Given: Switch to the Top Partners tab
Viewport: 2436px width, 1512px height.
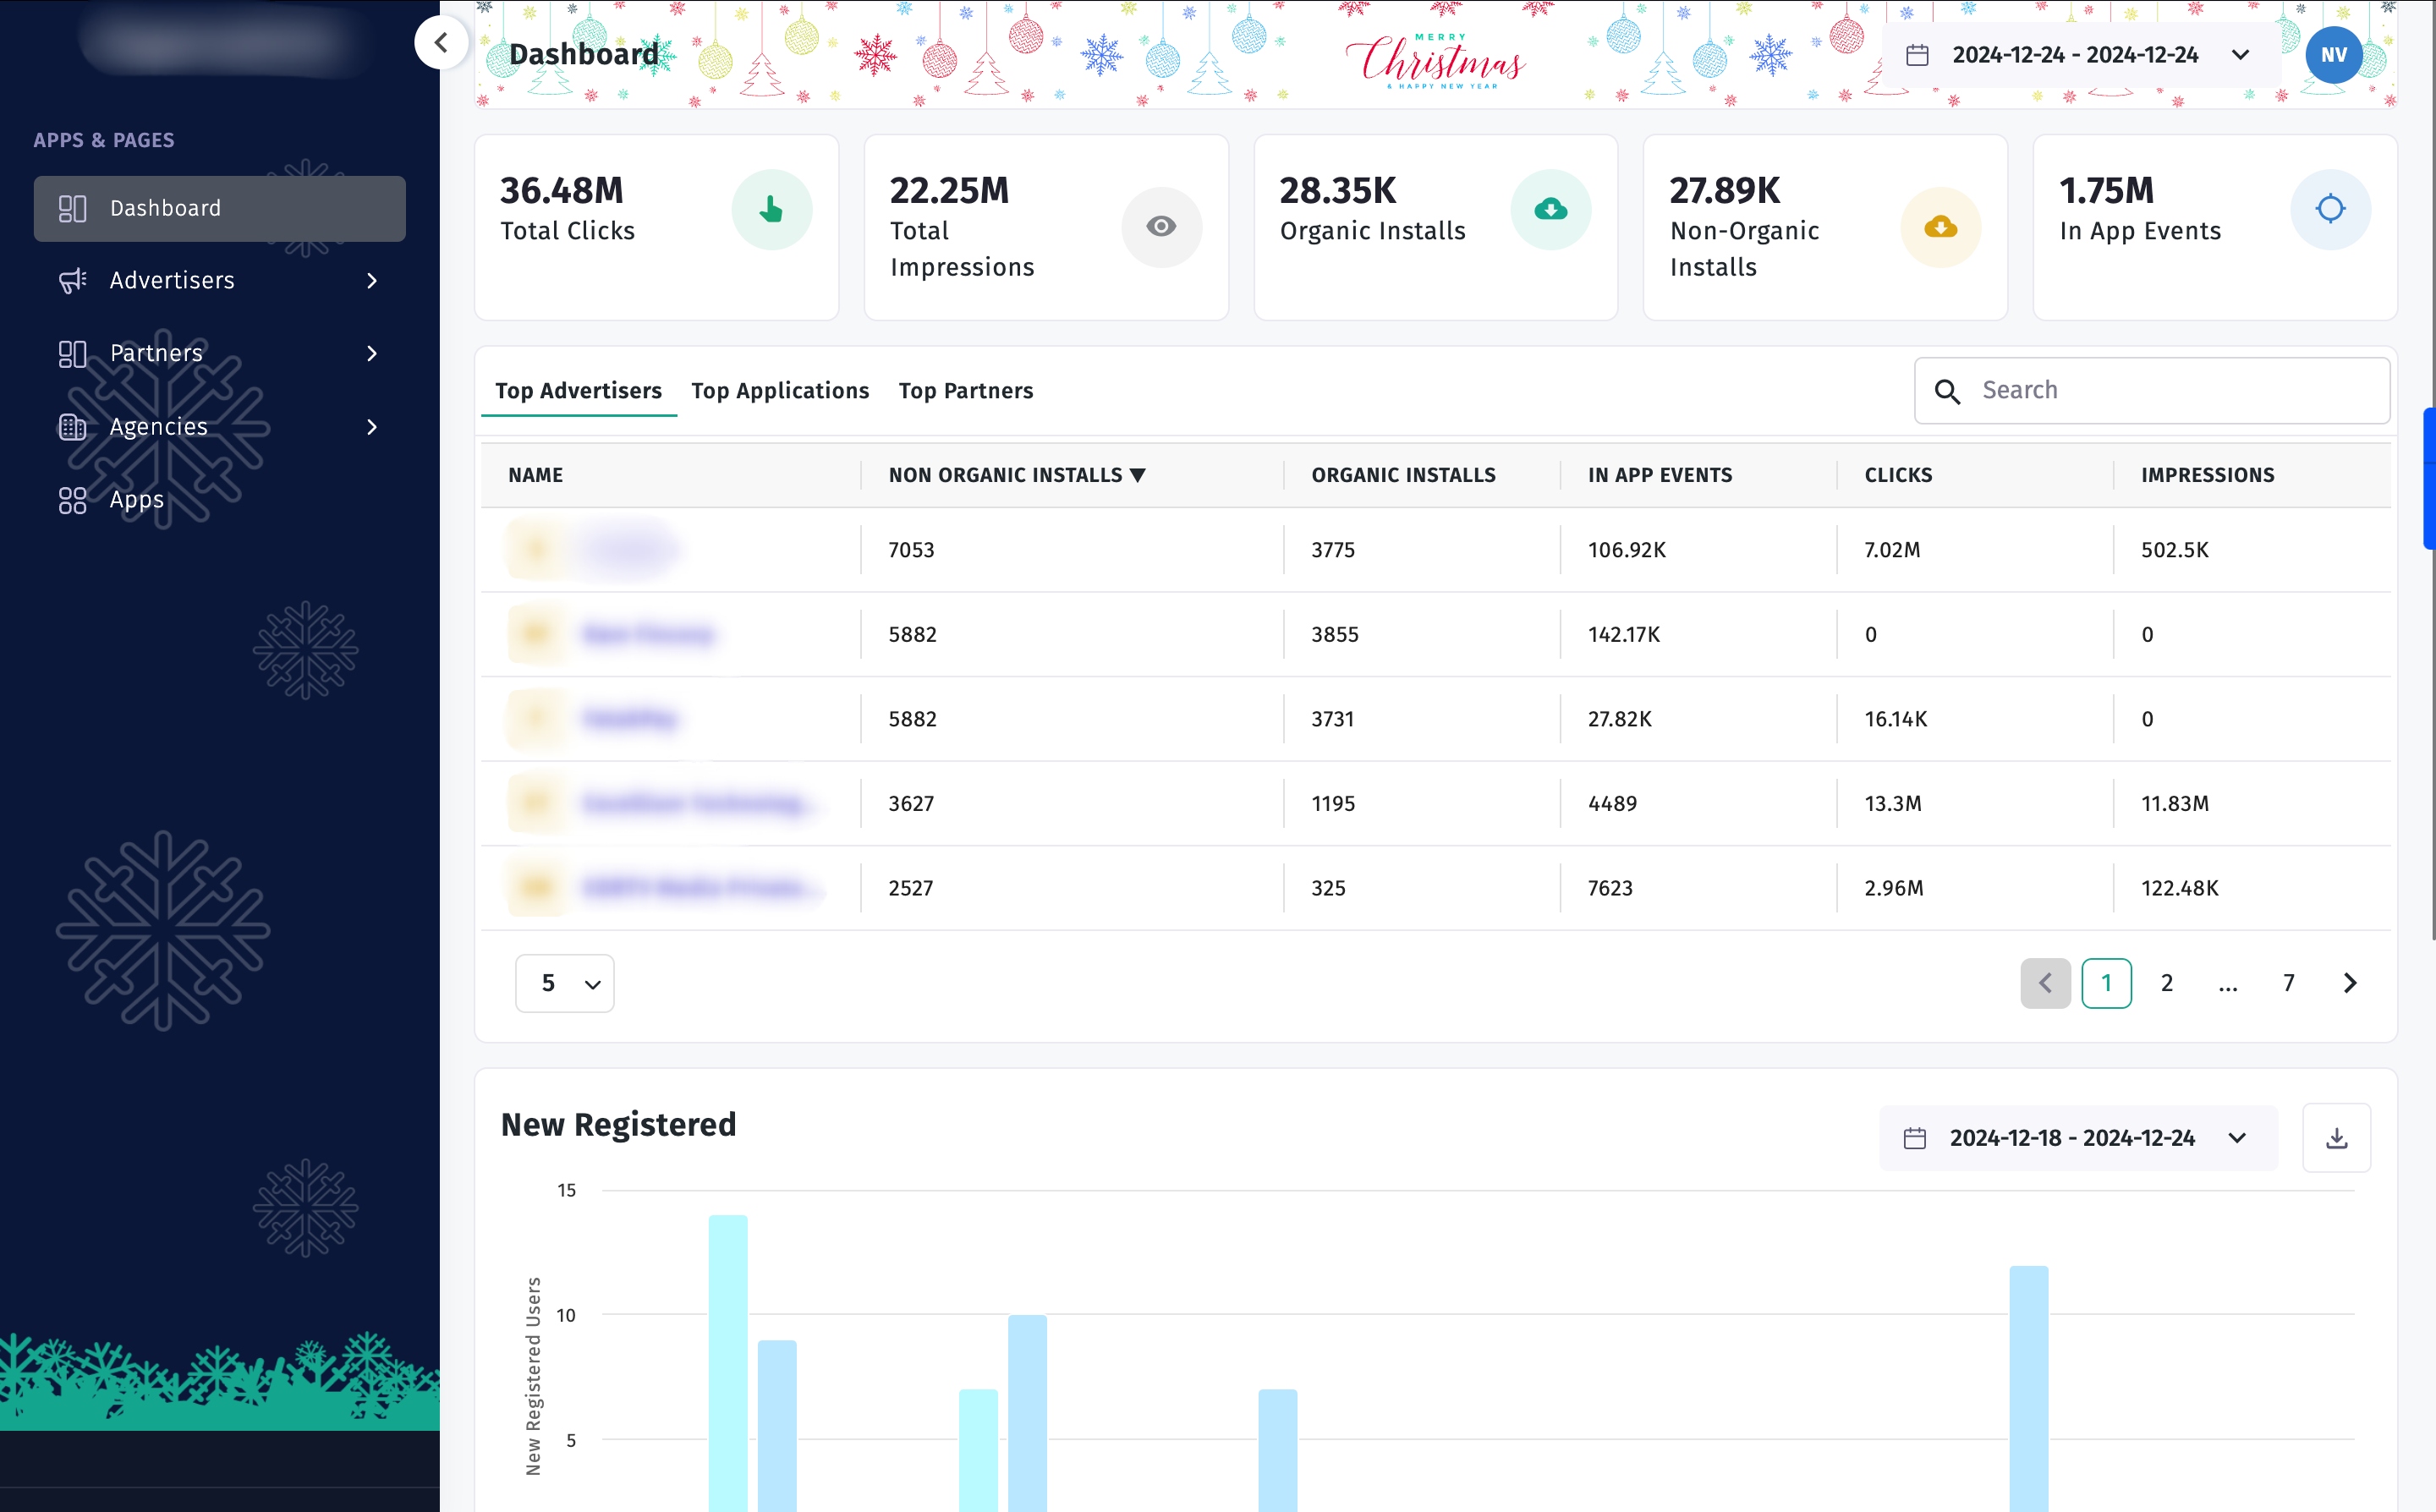Looking at the screenshot, I should [x=966, y=391].
